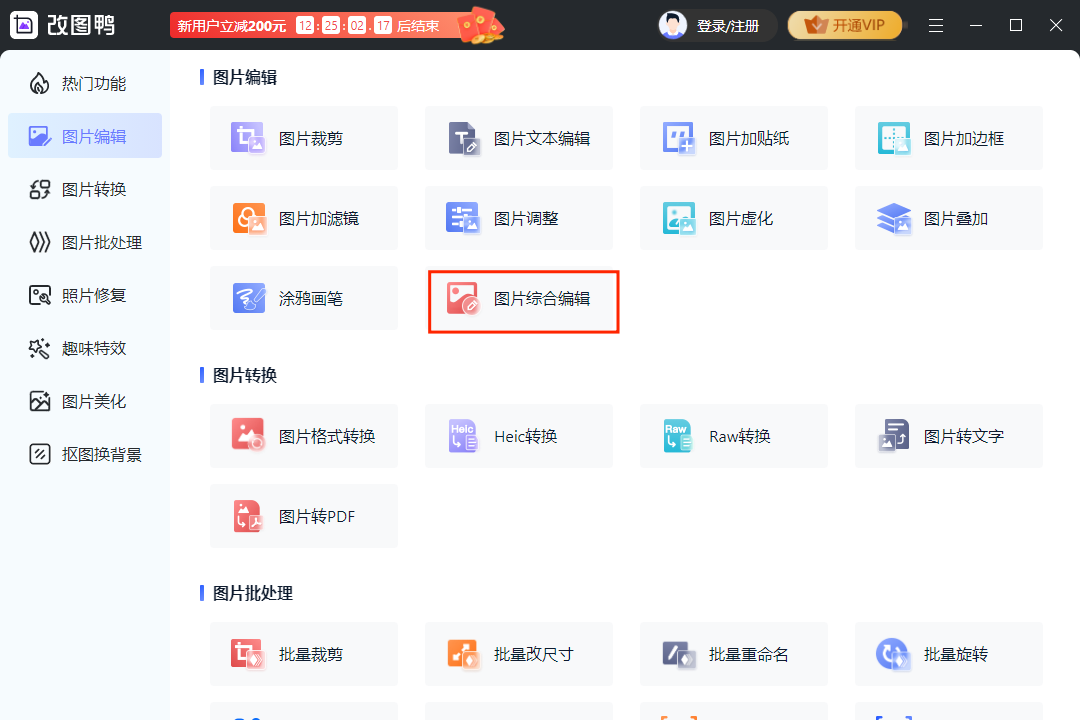Open the 批量重命名 batch rename tool
Screen dimensions: 1080x720
734,654
